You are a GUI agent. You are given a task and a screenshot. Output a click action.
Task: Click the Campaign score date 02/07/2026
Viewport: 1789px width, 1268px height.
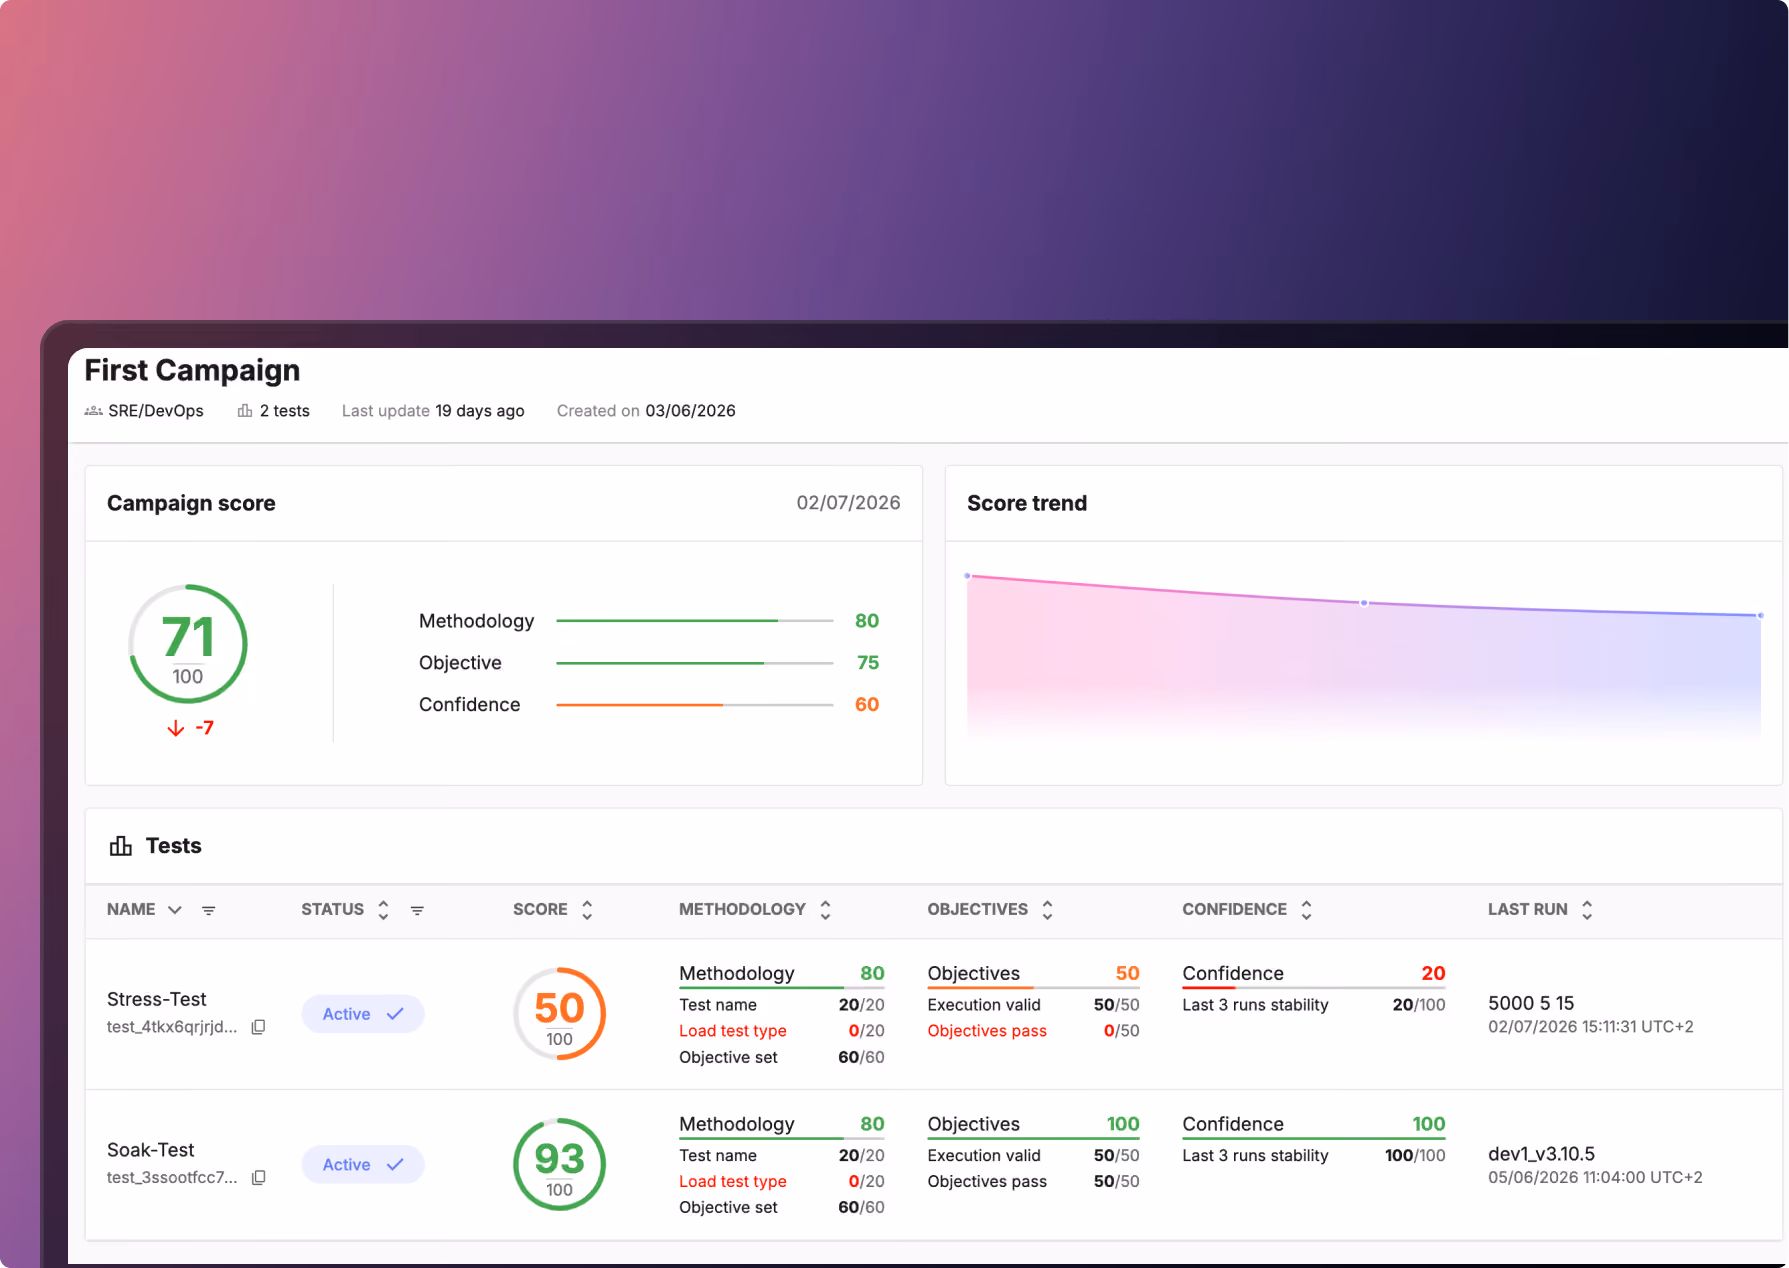[848, 503]
